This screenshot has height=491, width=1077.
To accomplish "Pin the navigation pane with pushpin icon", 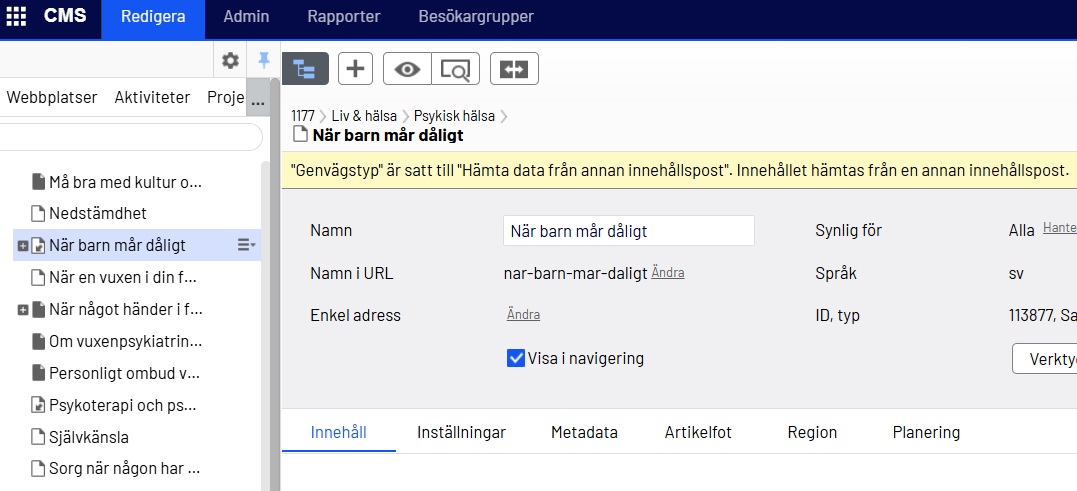I will tap(264, 61).
